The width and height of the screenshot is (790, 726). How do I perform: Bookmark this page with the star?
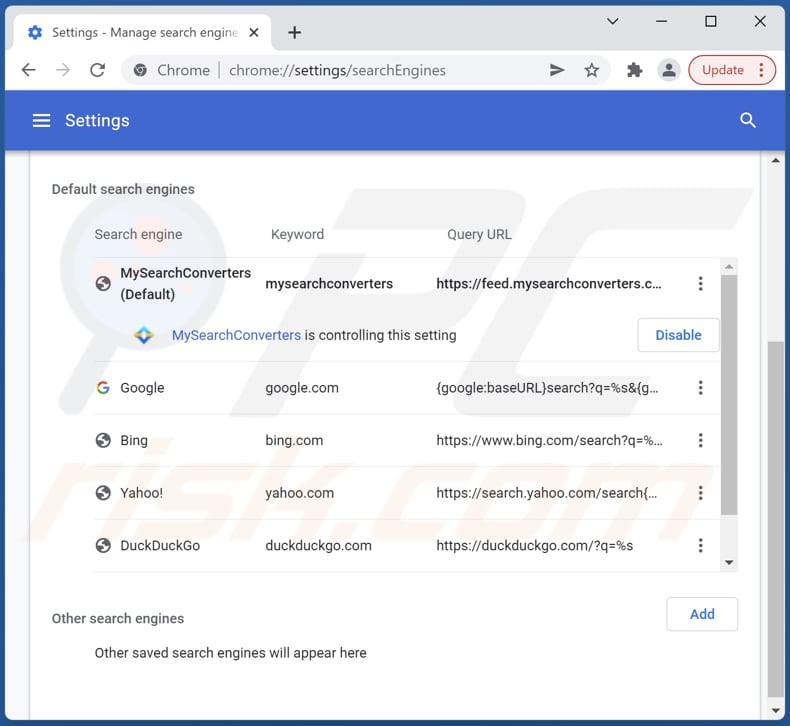point(591,70)
